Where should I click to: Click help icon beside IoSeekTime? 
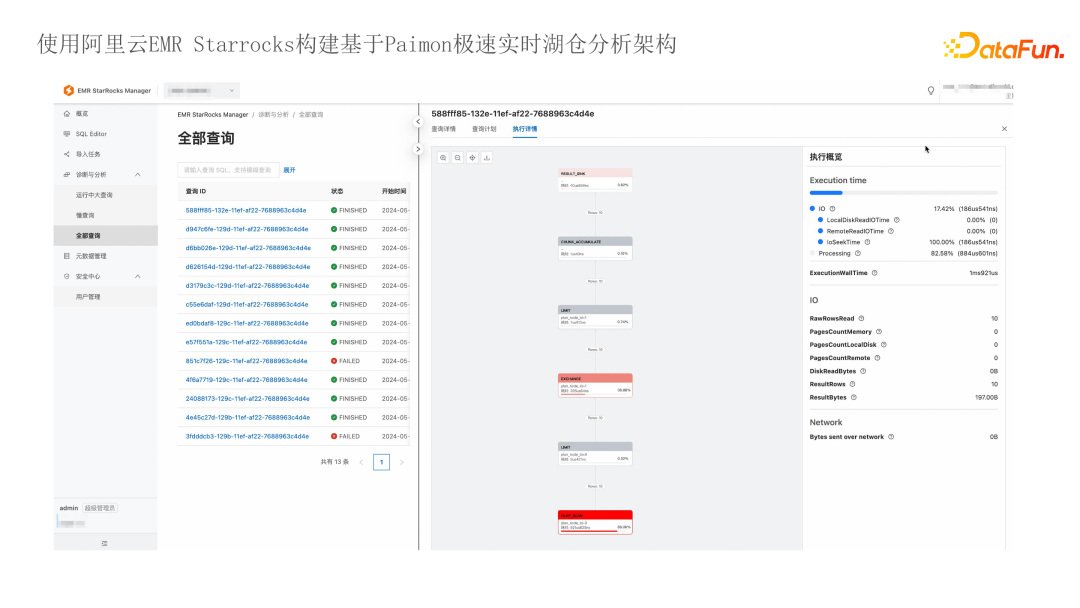click(867, 242)
